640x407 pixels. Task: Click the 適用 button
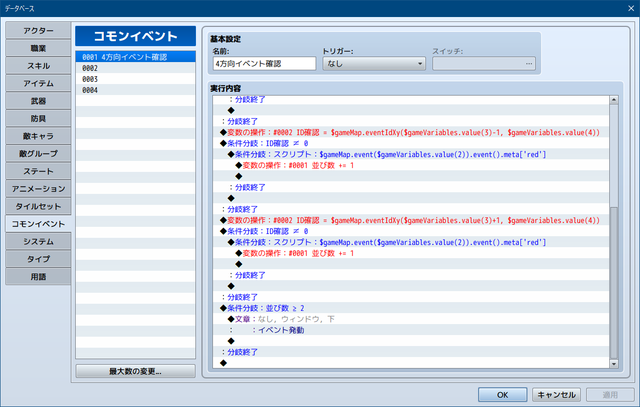click(610, 394)
